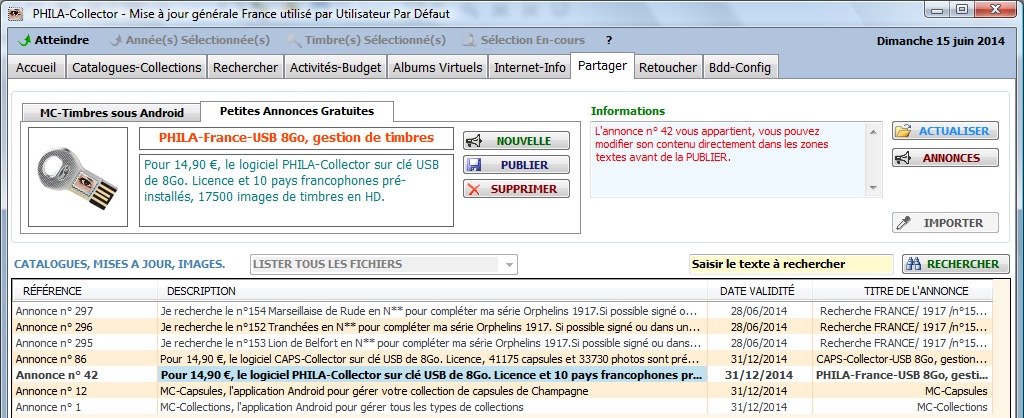Click the floppy disk icon on PUBLIER
The image size is (1024, 418).
[x=474, y=165]
